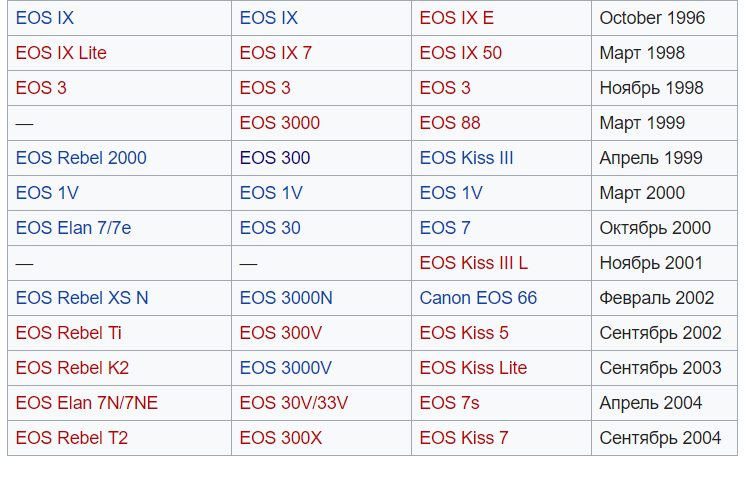Click the EOS IX E link

click(x=456, y=18)
